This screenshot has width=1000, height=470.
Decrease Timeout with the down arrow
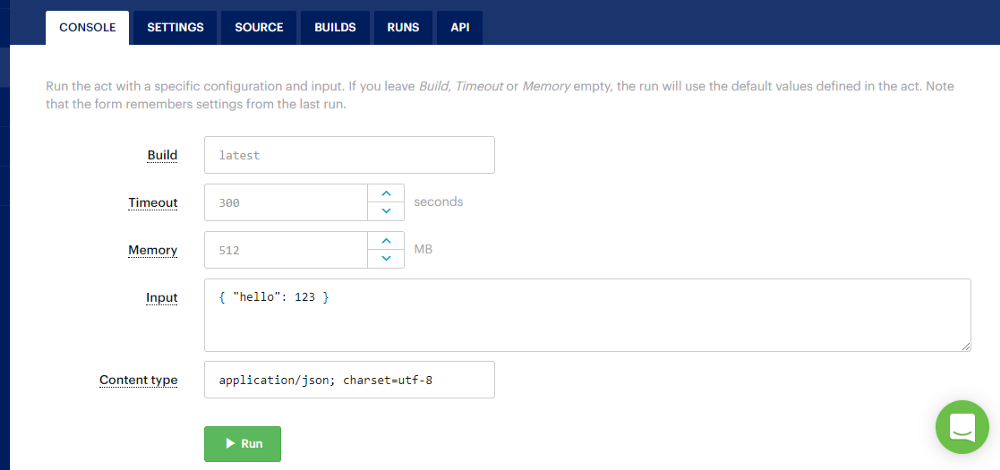click(386, 211)
